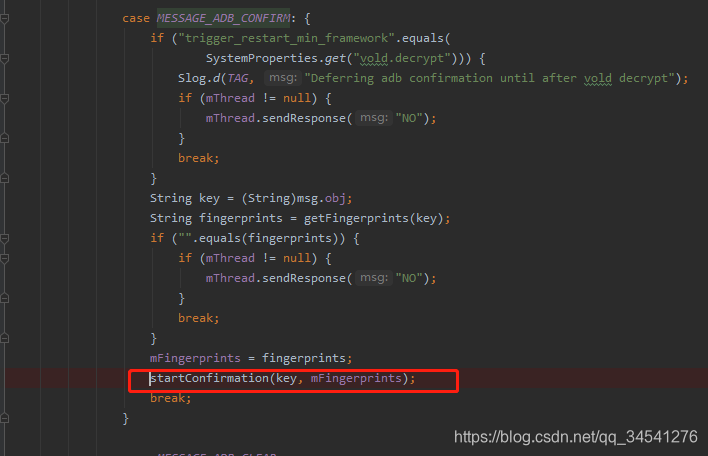Click the MESSAGE_ADB_CONFIRM constant

224,19
